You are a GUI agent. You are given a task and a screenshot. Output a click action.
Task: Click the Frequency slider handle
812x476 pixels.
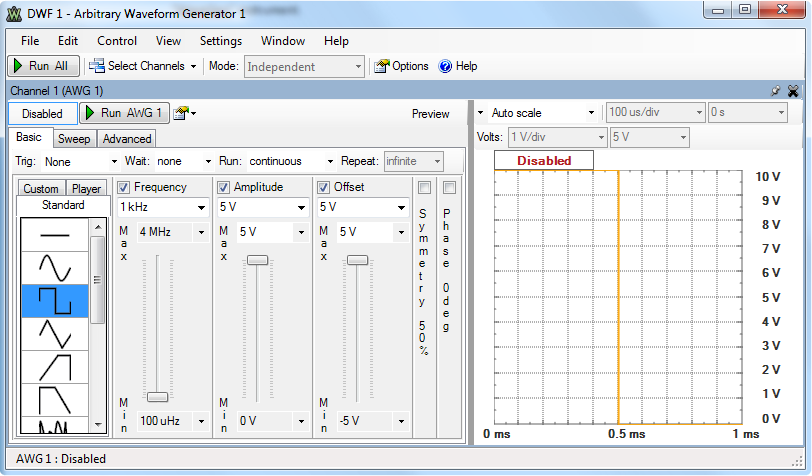157,397
